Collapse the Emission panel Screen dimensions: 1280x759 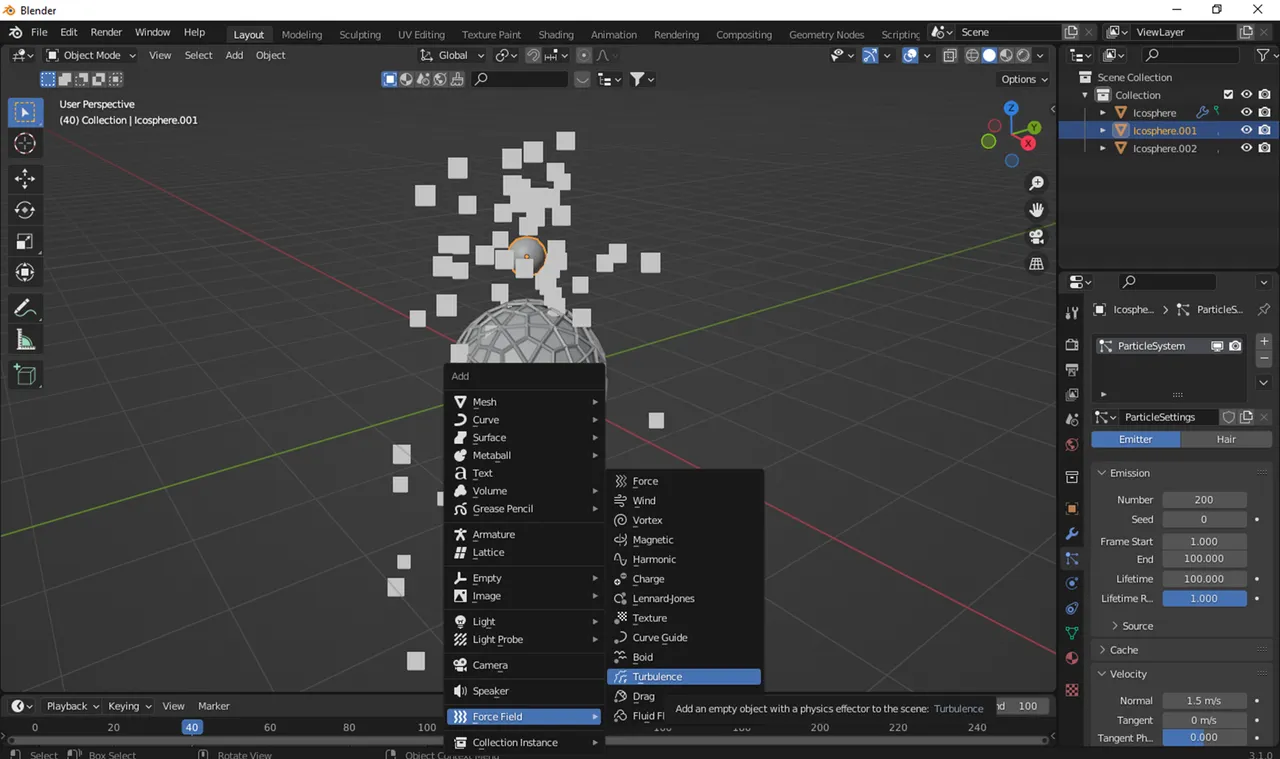coord(1130,473)
